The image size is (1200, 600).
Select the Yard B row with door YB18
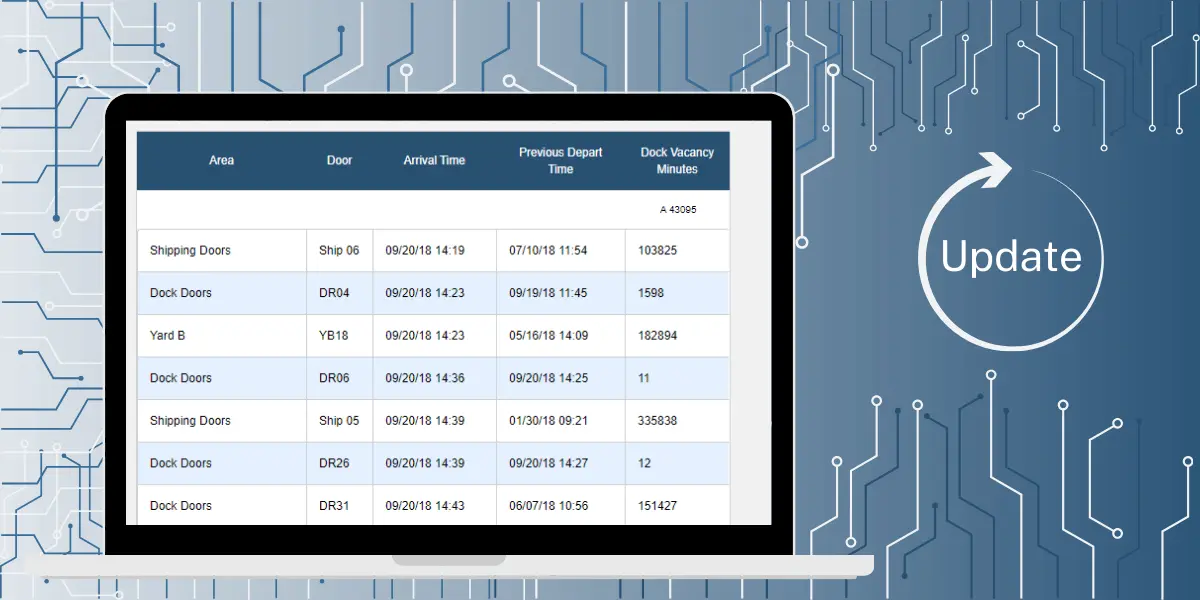pos(339,336)
